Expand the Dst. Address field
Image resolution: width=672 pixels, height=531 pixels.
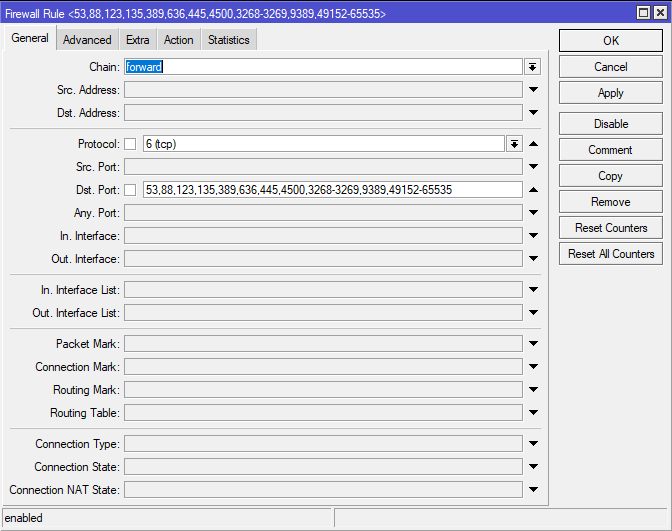click(x=533, y=113)
